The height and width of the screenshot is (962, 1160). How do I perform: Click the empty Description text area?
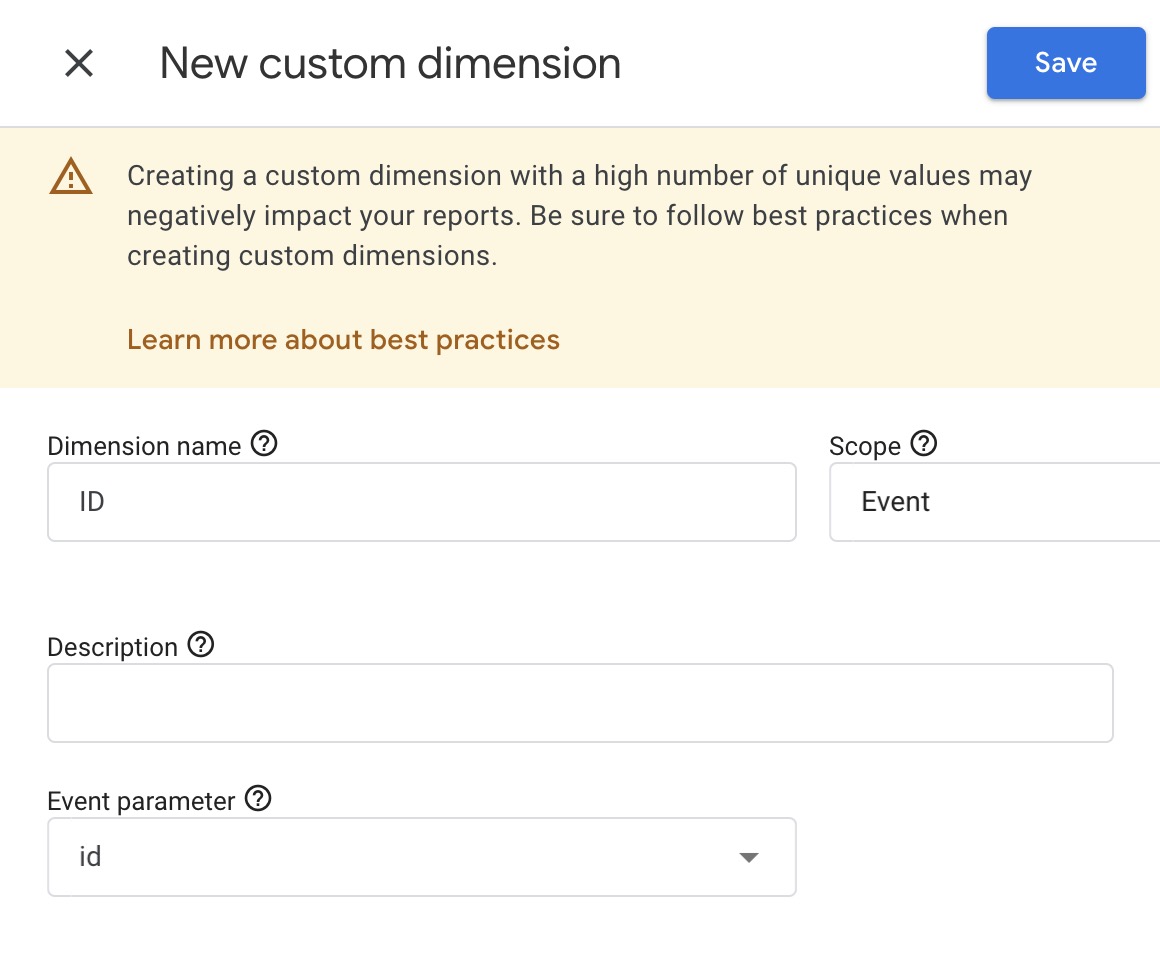[580, 702]
